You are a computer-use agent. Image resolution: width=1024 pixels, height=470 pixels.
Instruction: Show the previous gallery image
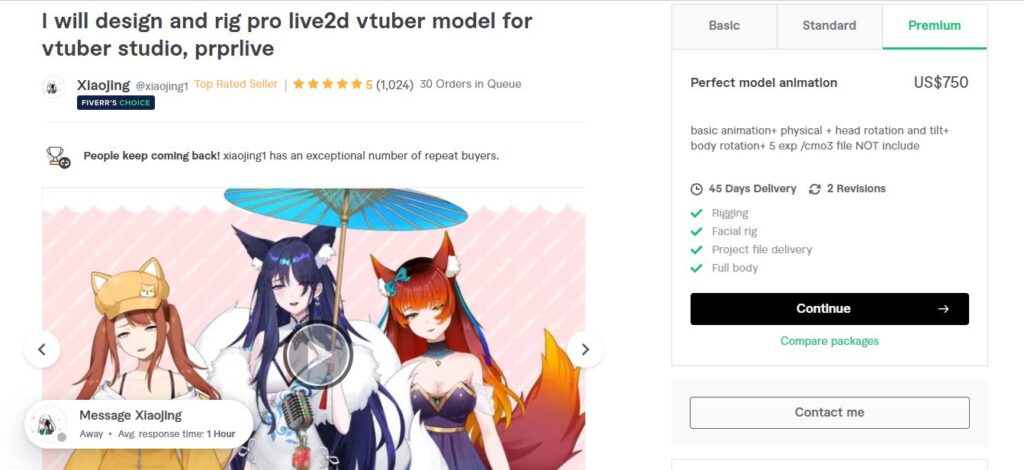click(x=42, y=350)
